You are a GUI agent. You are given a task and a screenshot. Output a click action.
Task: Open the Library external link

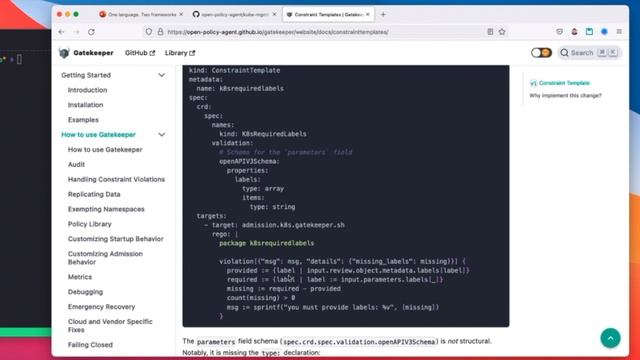click(180, 53)
